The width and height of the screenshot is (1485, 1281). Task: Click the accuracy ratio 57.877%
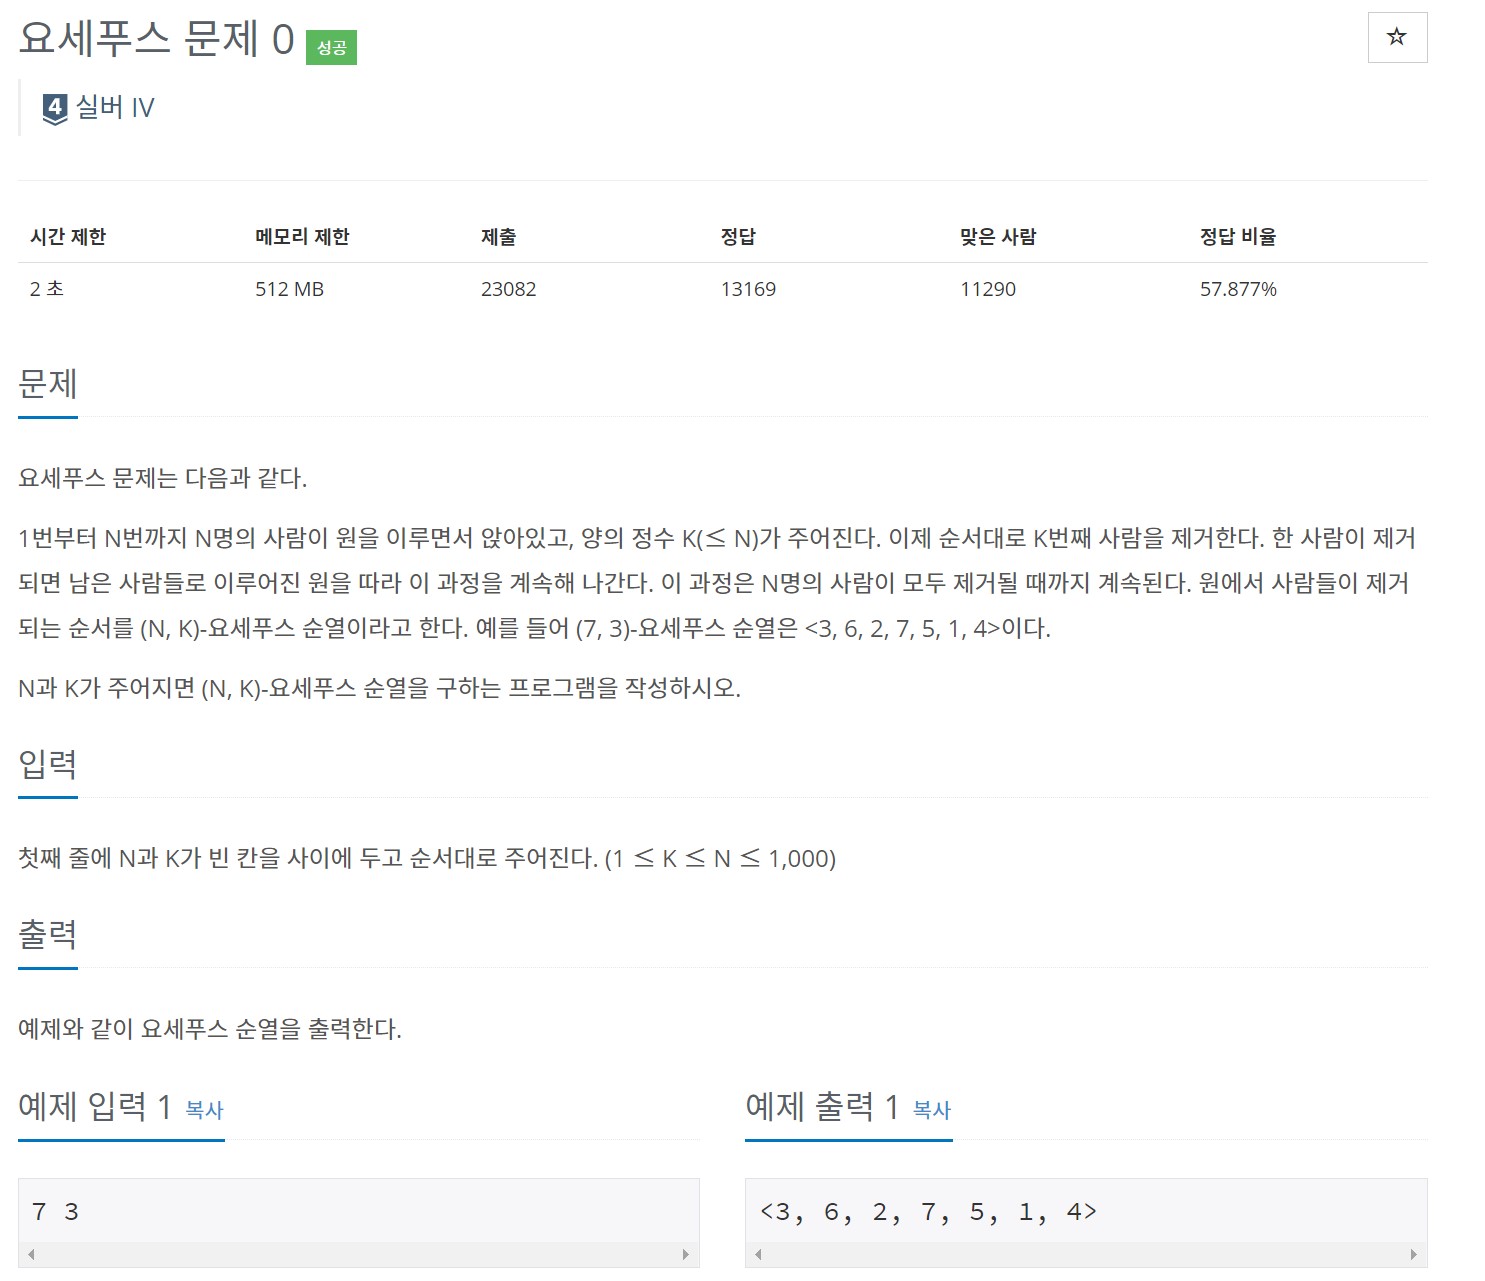tap(1238, 289)
